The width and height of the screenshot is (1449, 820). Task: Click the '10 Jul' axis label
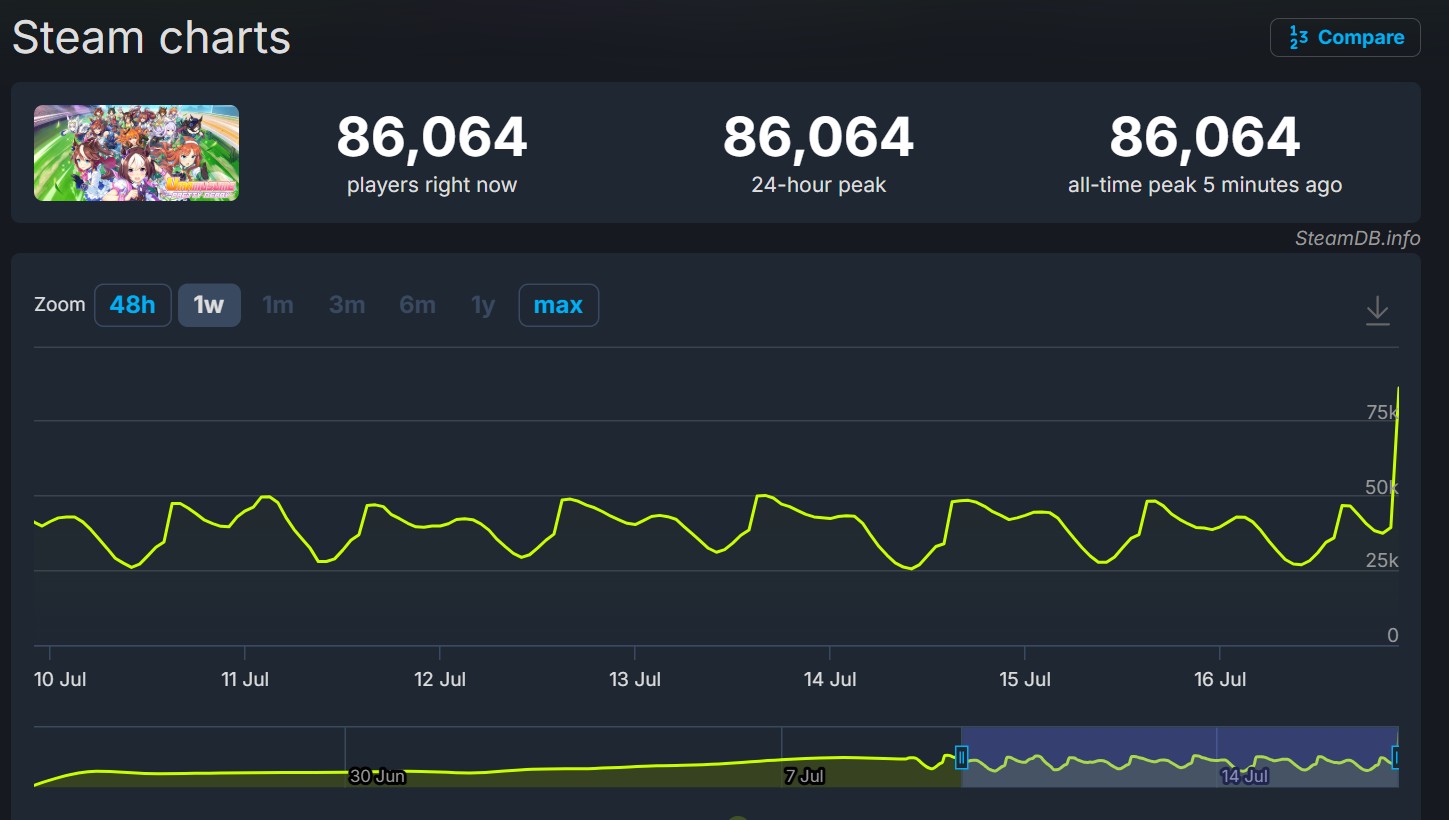(60, 679)
